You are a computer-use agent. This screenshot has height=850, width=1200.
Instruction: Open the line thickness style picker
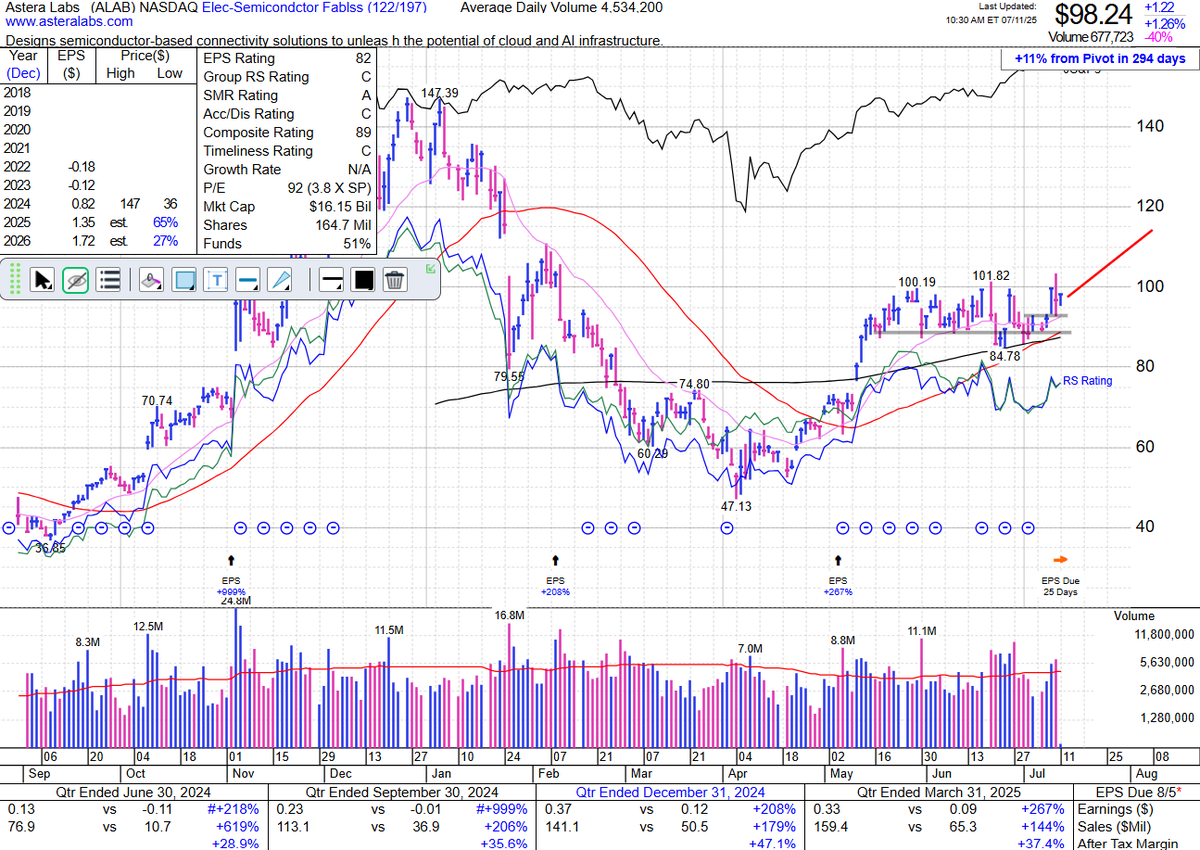tap(333, 280)
